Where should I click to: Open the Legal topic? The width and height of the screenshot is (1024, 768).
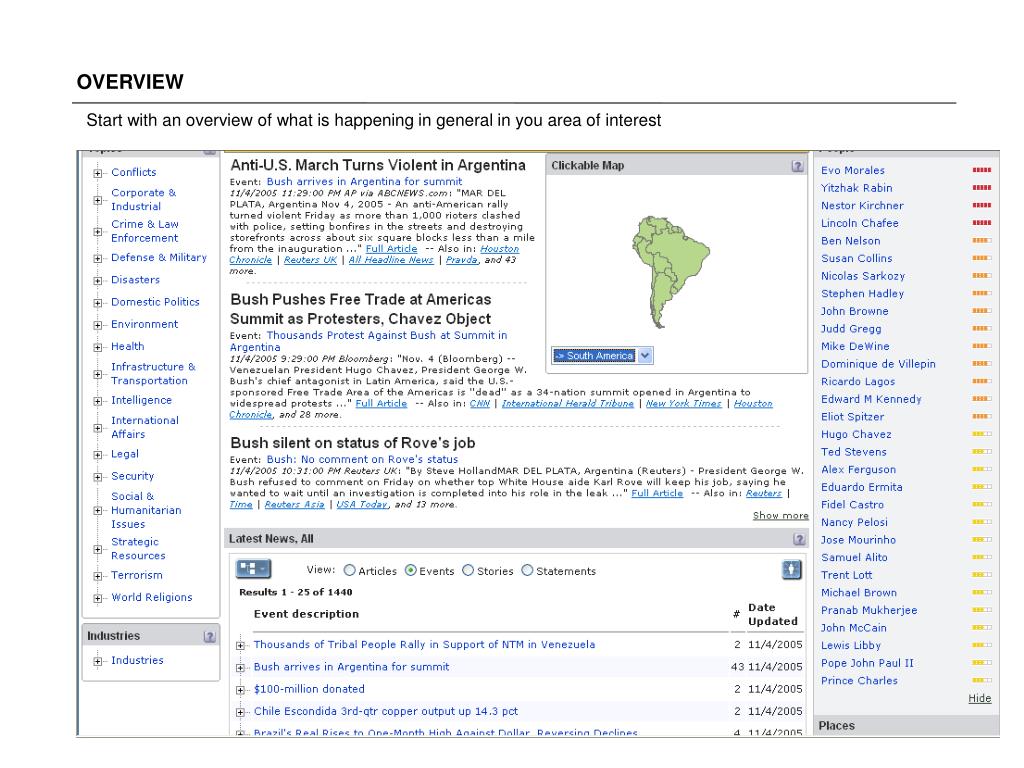[x=125, y=454]
